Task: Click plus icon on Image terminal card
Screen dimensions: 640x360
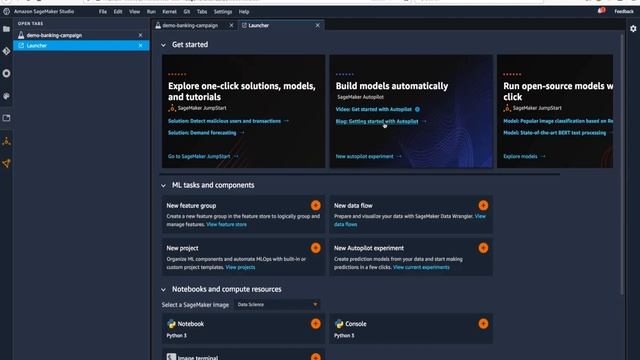Action: [x=316, y=357]
